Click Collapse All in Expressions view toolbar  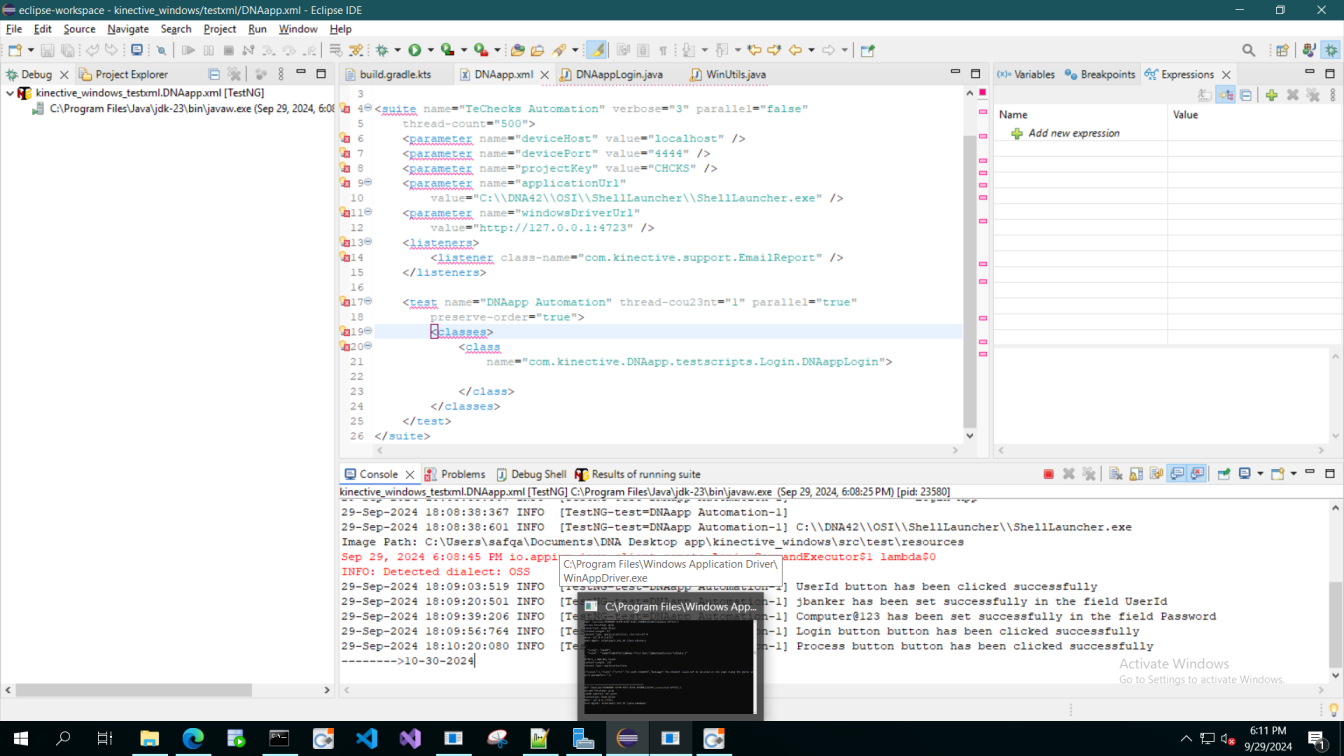(1246, 95)
